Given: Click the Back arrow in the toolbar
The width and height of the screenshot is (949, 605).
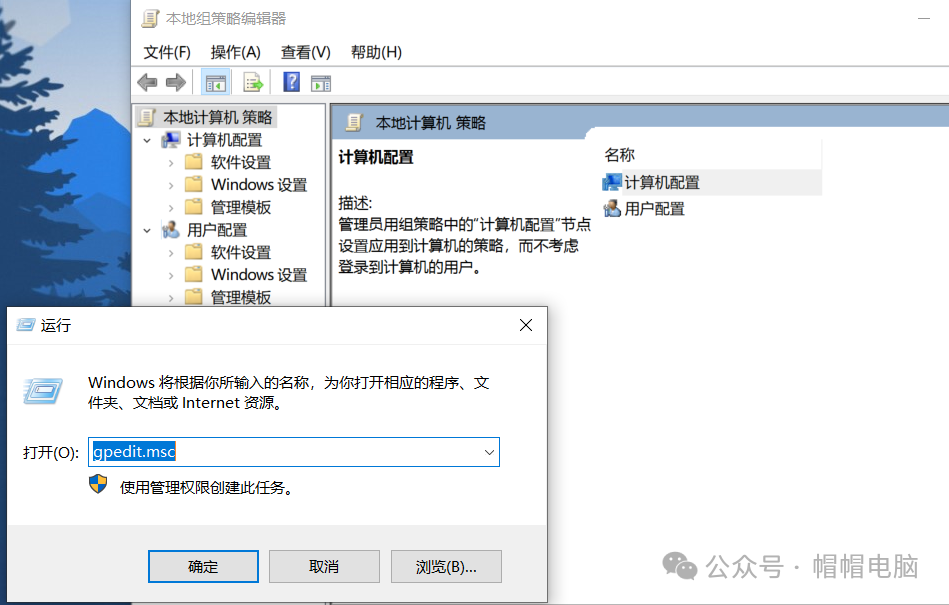Looking at the screenshot, I should [147, 82].
